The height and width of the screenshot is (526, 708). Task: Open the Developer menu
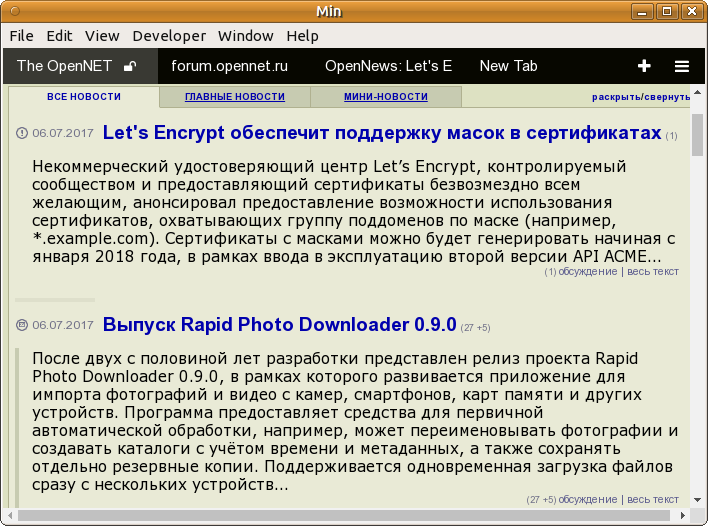click(x=169, y=36)
